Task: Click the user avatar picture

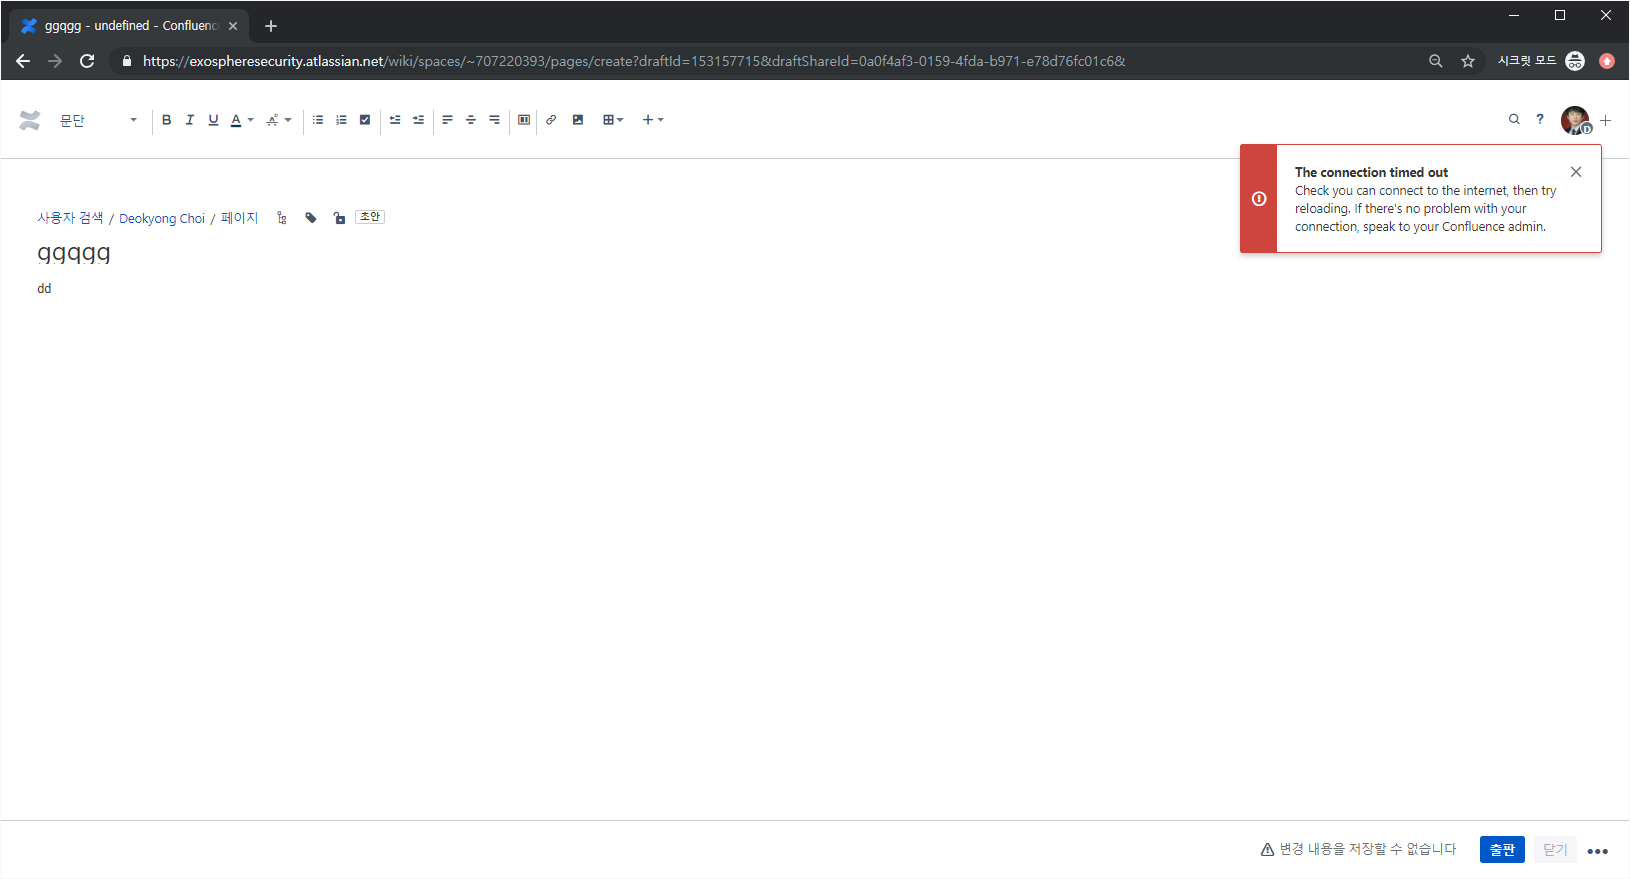Action: (x=1575, y=120)
